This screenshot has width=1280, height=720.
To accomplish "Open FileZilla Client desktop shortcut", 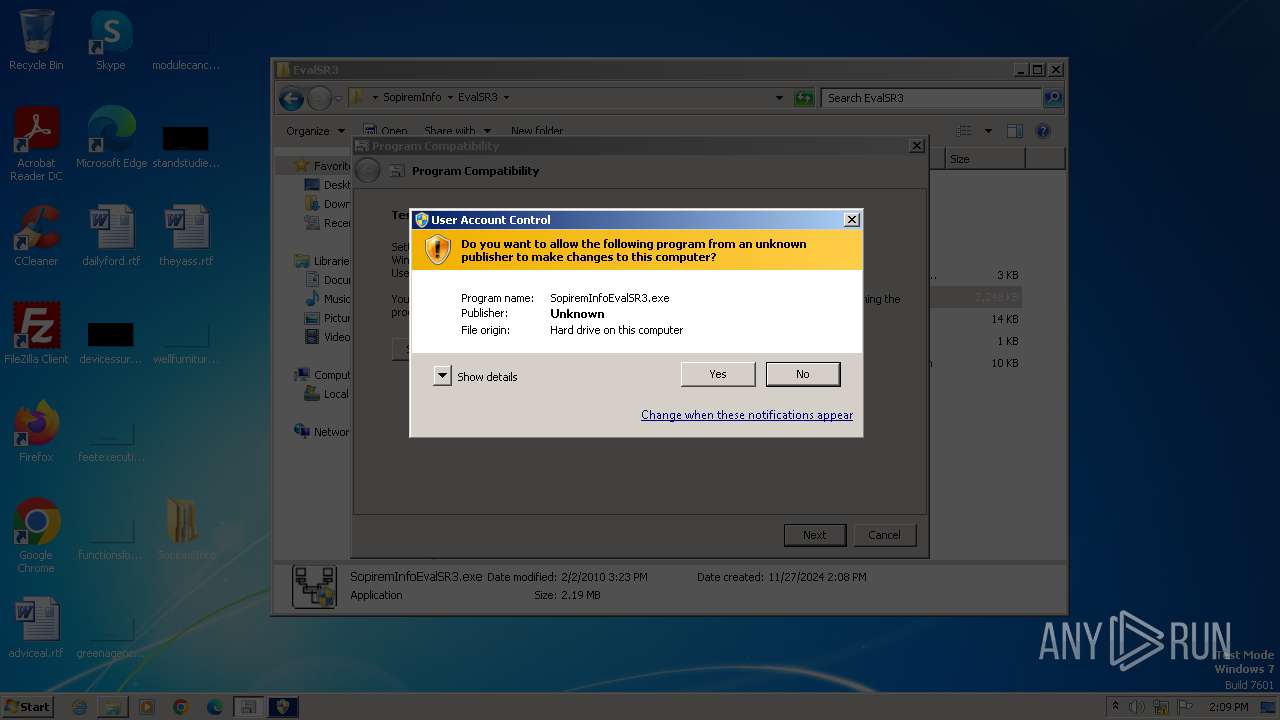I will (36, 334).
